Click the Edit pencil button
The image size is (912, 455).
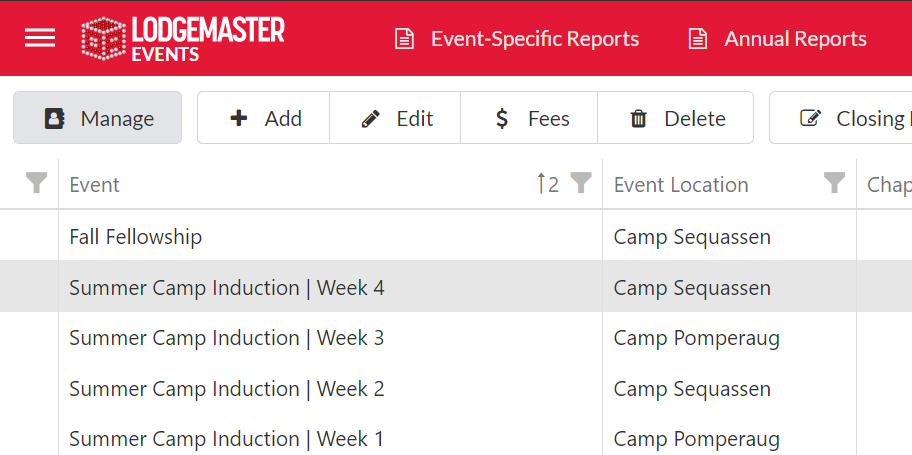click(x=396, y=118)
